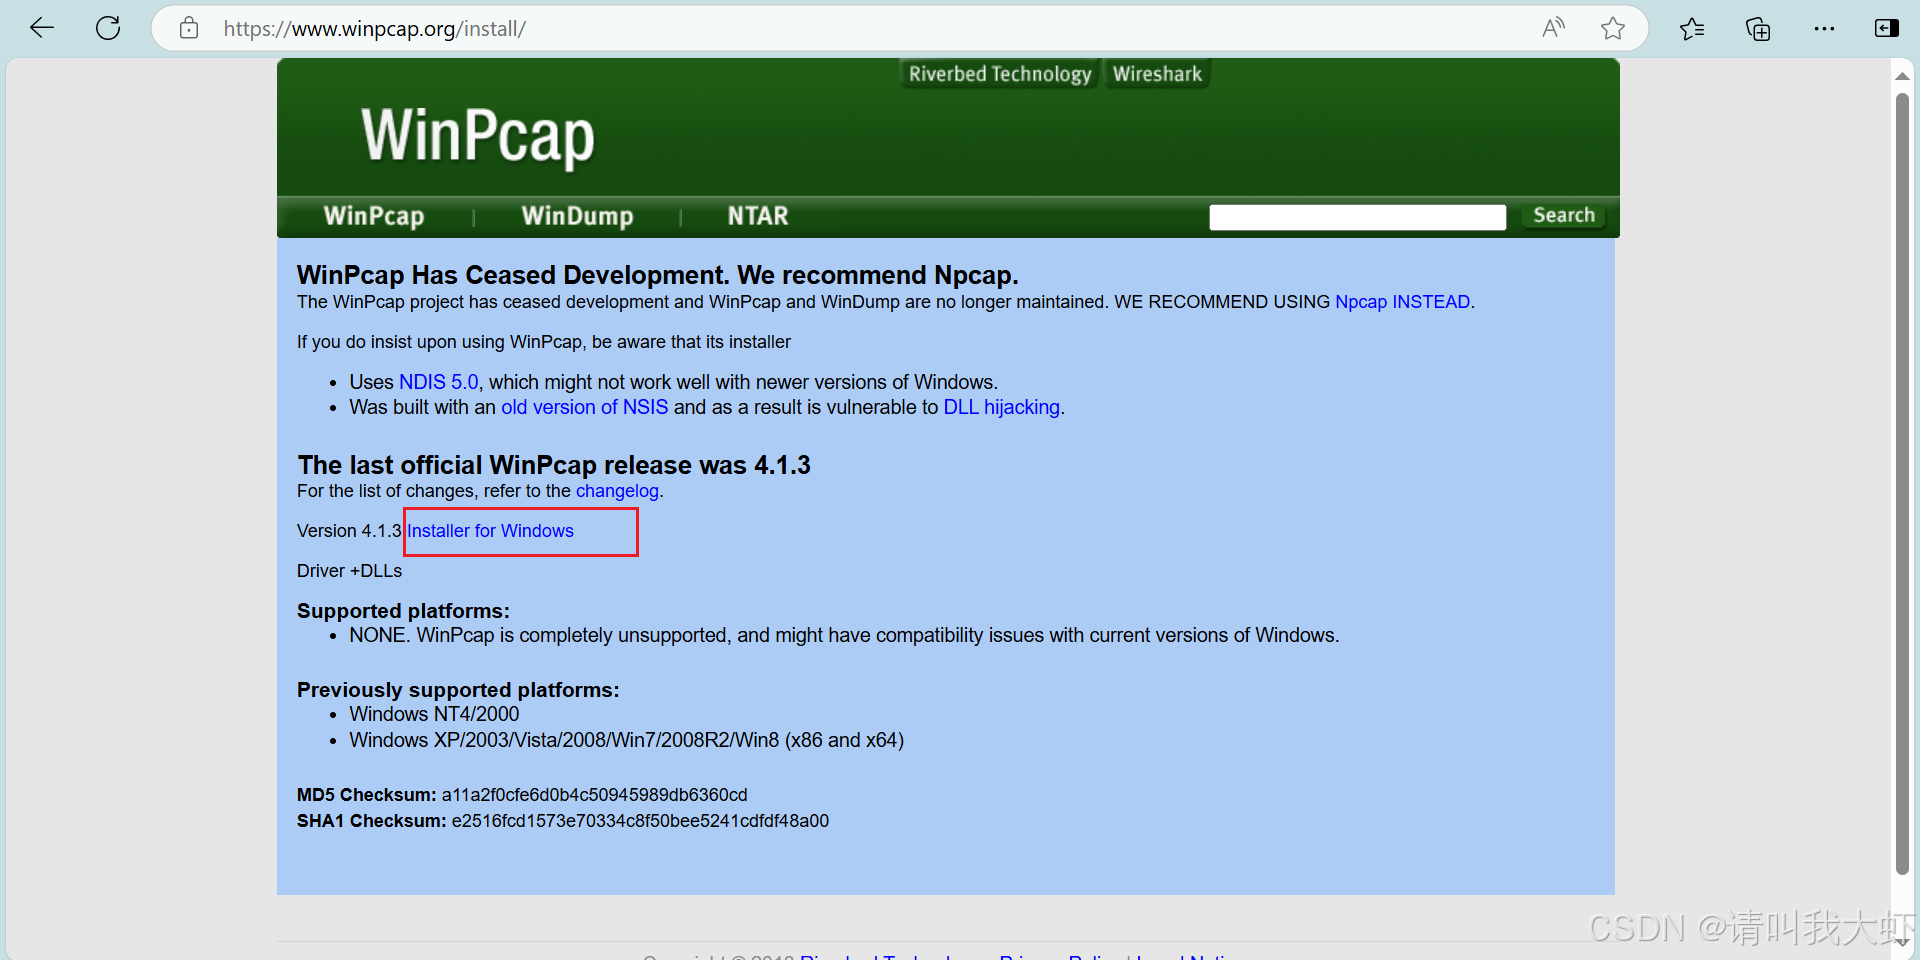Open the NDIS 5.0 link
The width and height of the screenshot is (1920, 960).
click(439, 382)
